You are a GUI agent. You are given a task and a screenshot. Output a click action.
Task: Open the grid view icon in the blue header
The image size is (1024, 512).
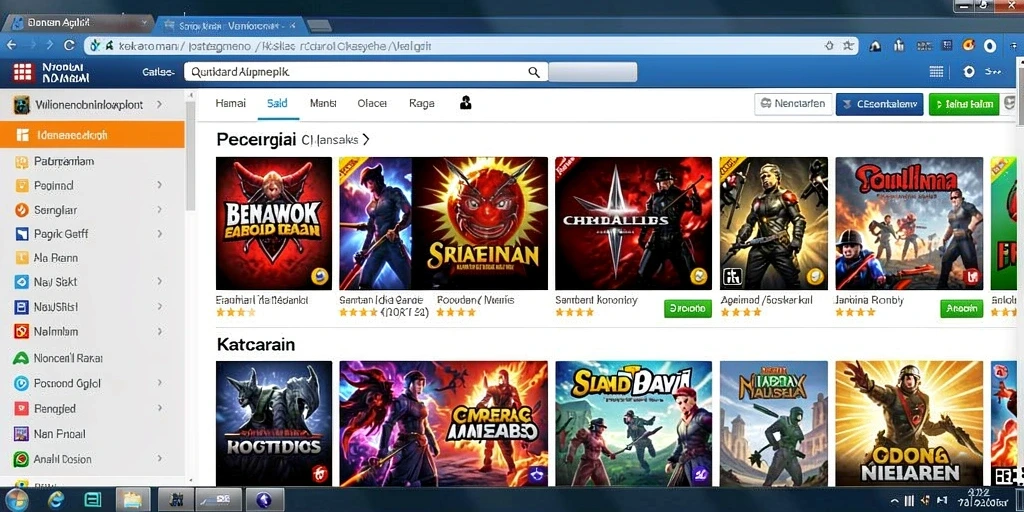tap(936, 72)
